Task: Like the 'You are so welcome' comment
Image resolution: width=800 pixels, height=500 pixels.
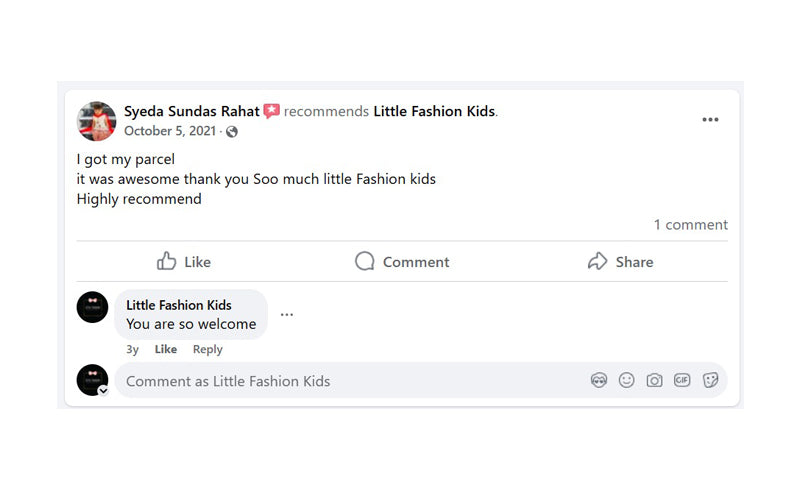Action: point(166,349)
